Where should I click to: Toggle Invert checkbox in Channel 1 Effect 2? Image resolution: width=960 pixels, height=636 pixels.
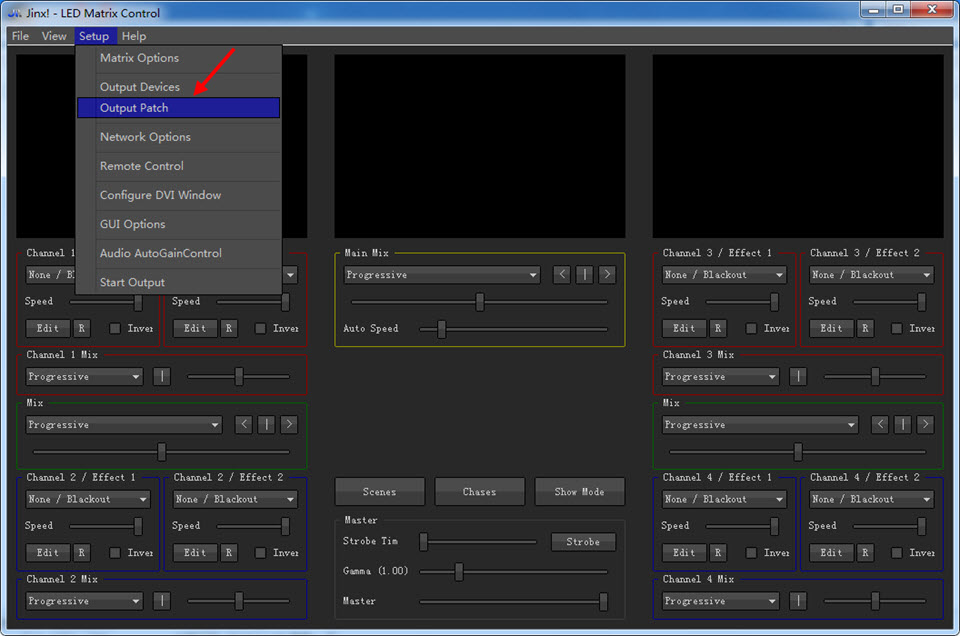pos(260,328)
